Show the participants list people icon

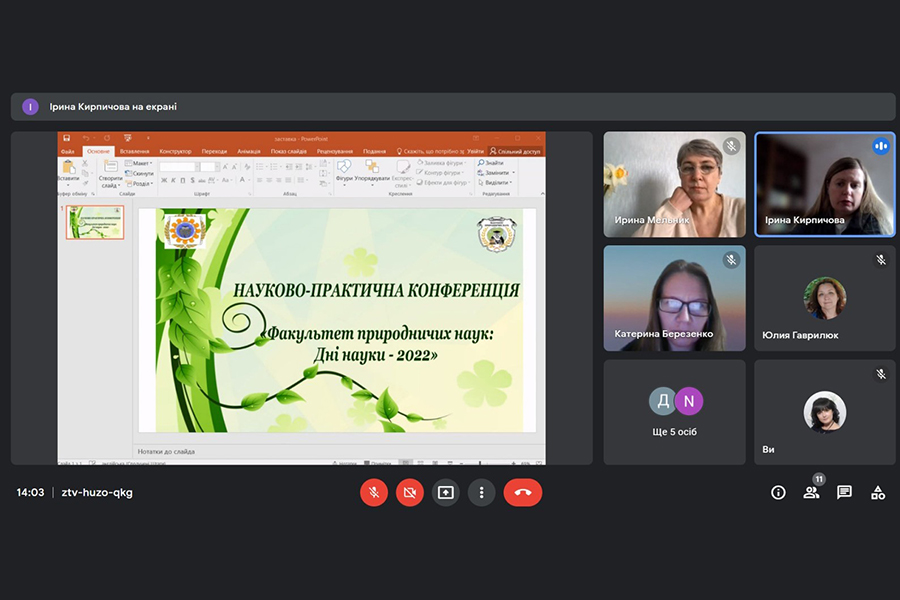(x=811, y=493)
